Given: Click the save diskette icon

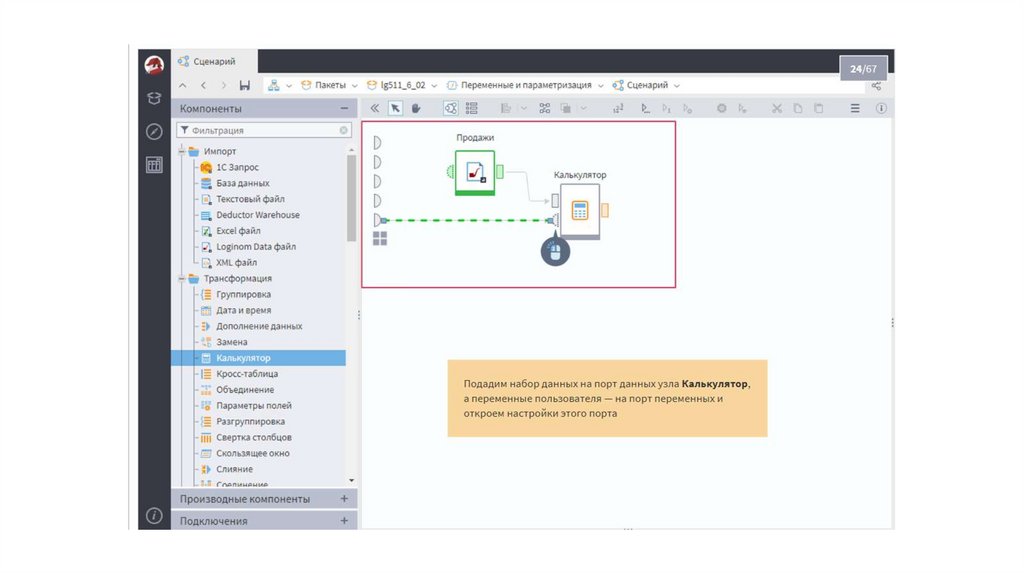Looking at the screenshot, I should point(245,86).
